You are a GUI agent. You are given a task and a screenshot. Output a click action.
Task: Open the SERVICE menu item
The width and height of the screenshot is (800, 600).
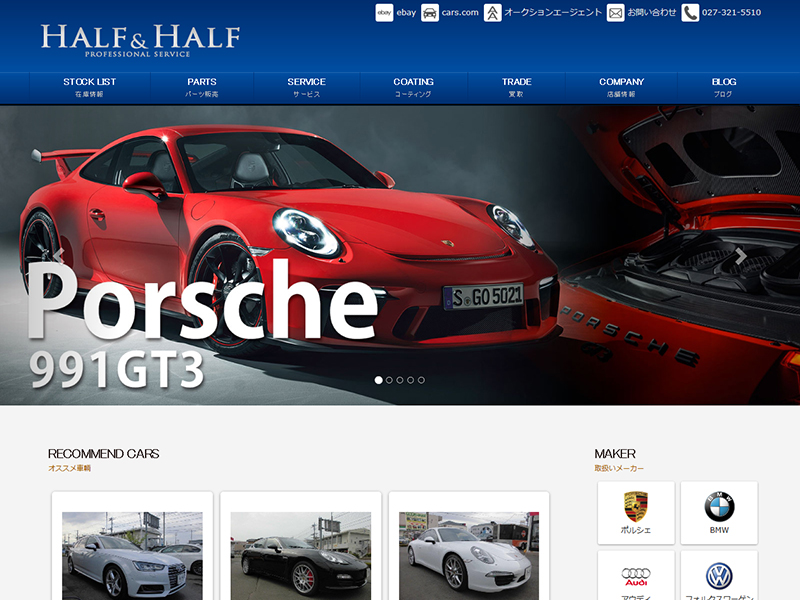click(306, 88)
